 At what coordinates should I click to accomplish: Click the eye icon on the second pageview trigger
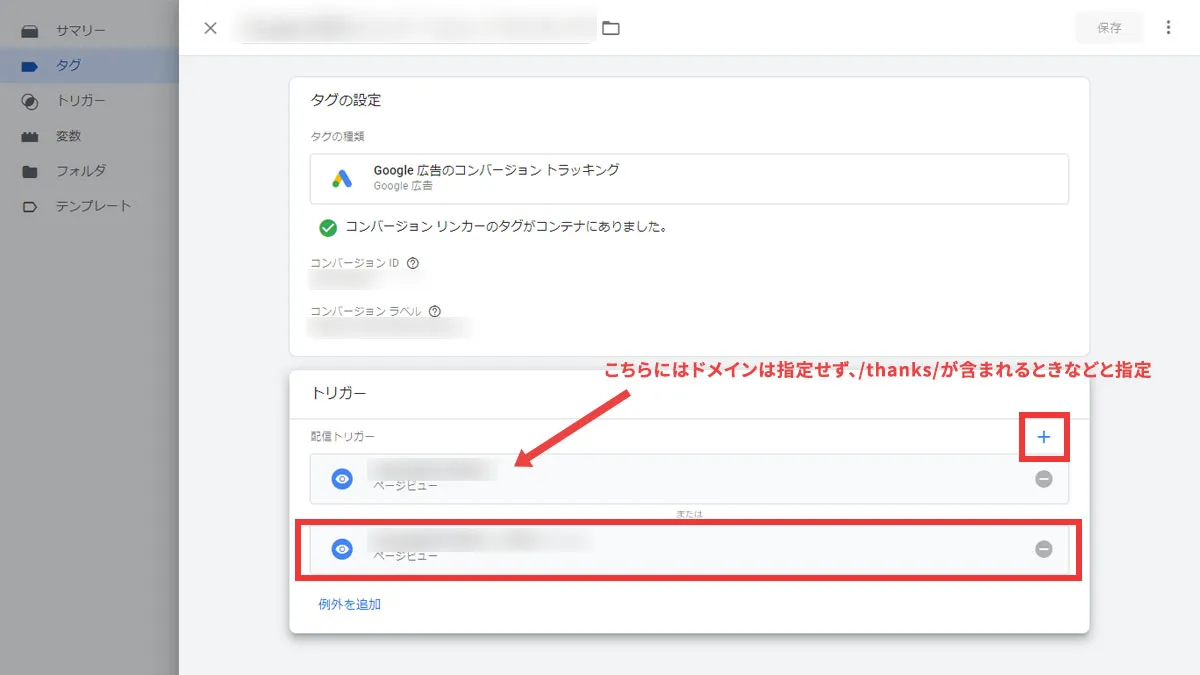coord(343,548)
